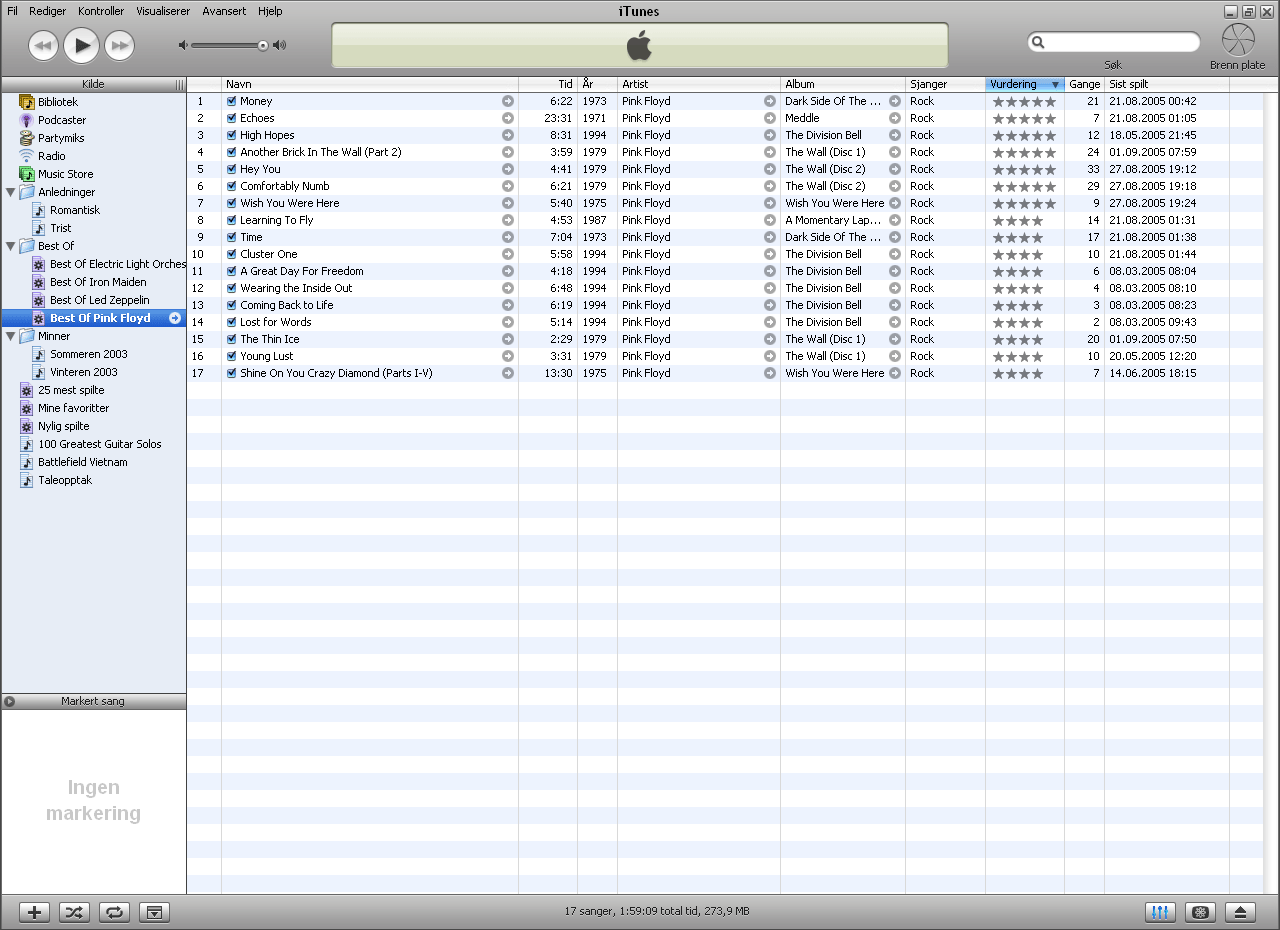
Task: Sort by the Tid column header
Action: (x=548, y=84)
